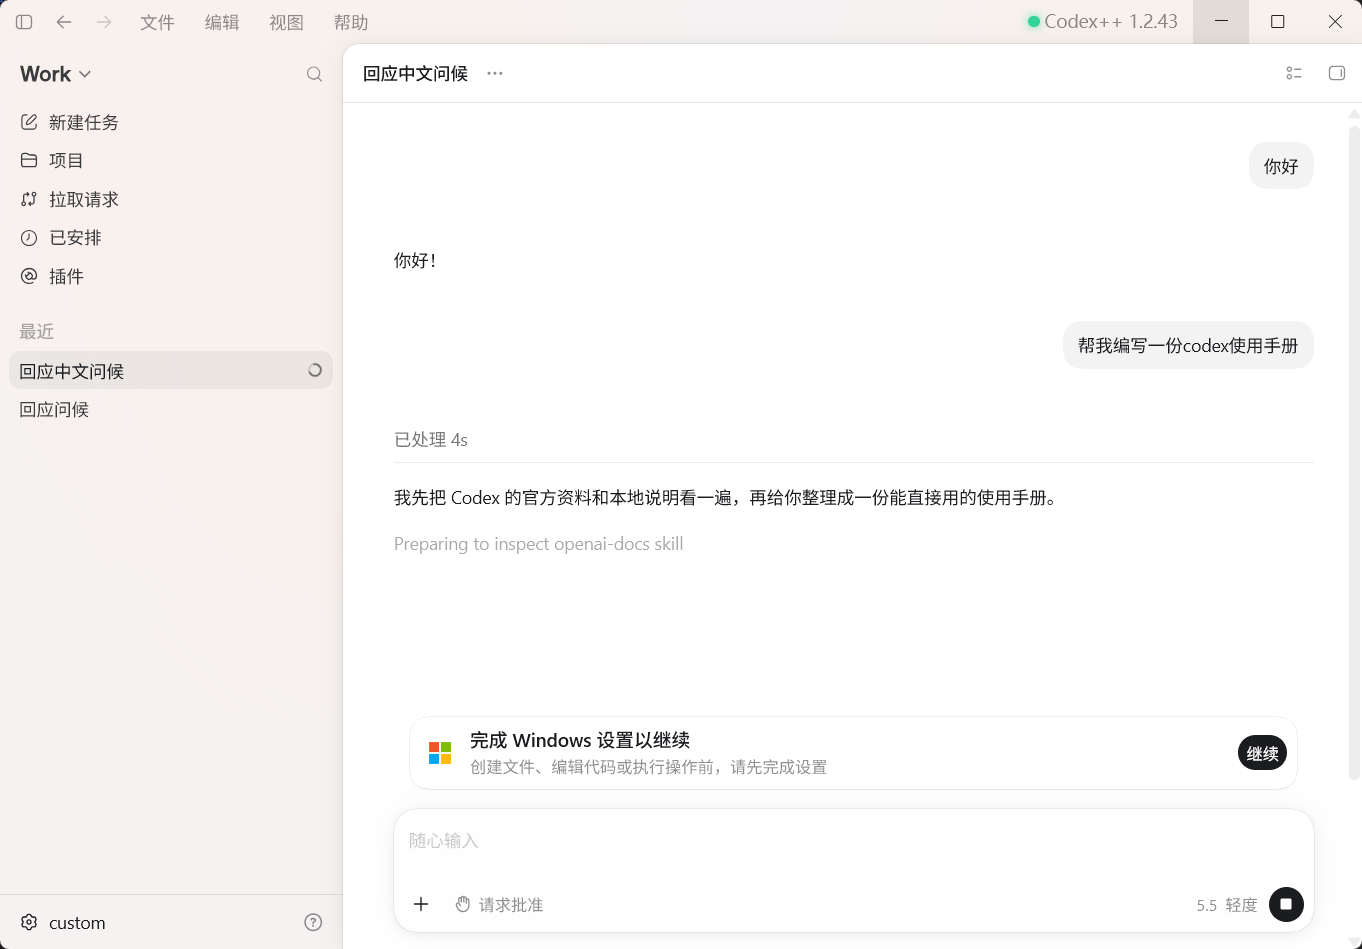Click the 回应中文问候 conversation title
Image resolution: width=1362 pixels, height=949 pixels.
tap(415, 73)
